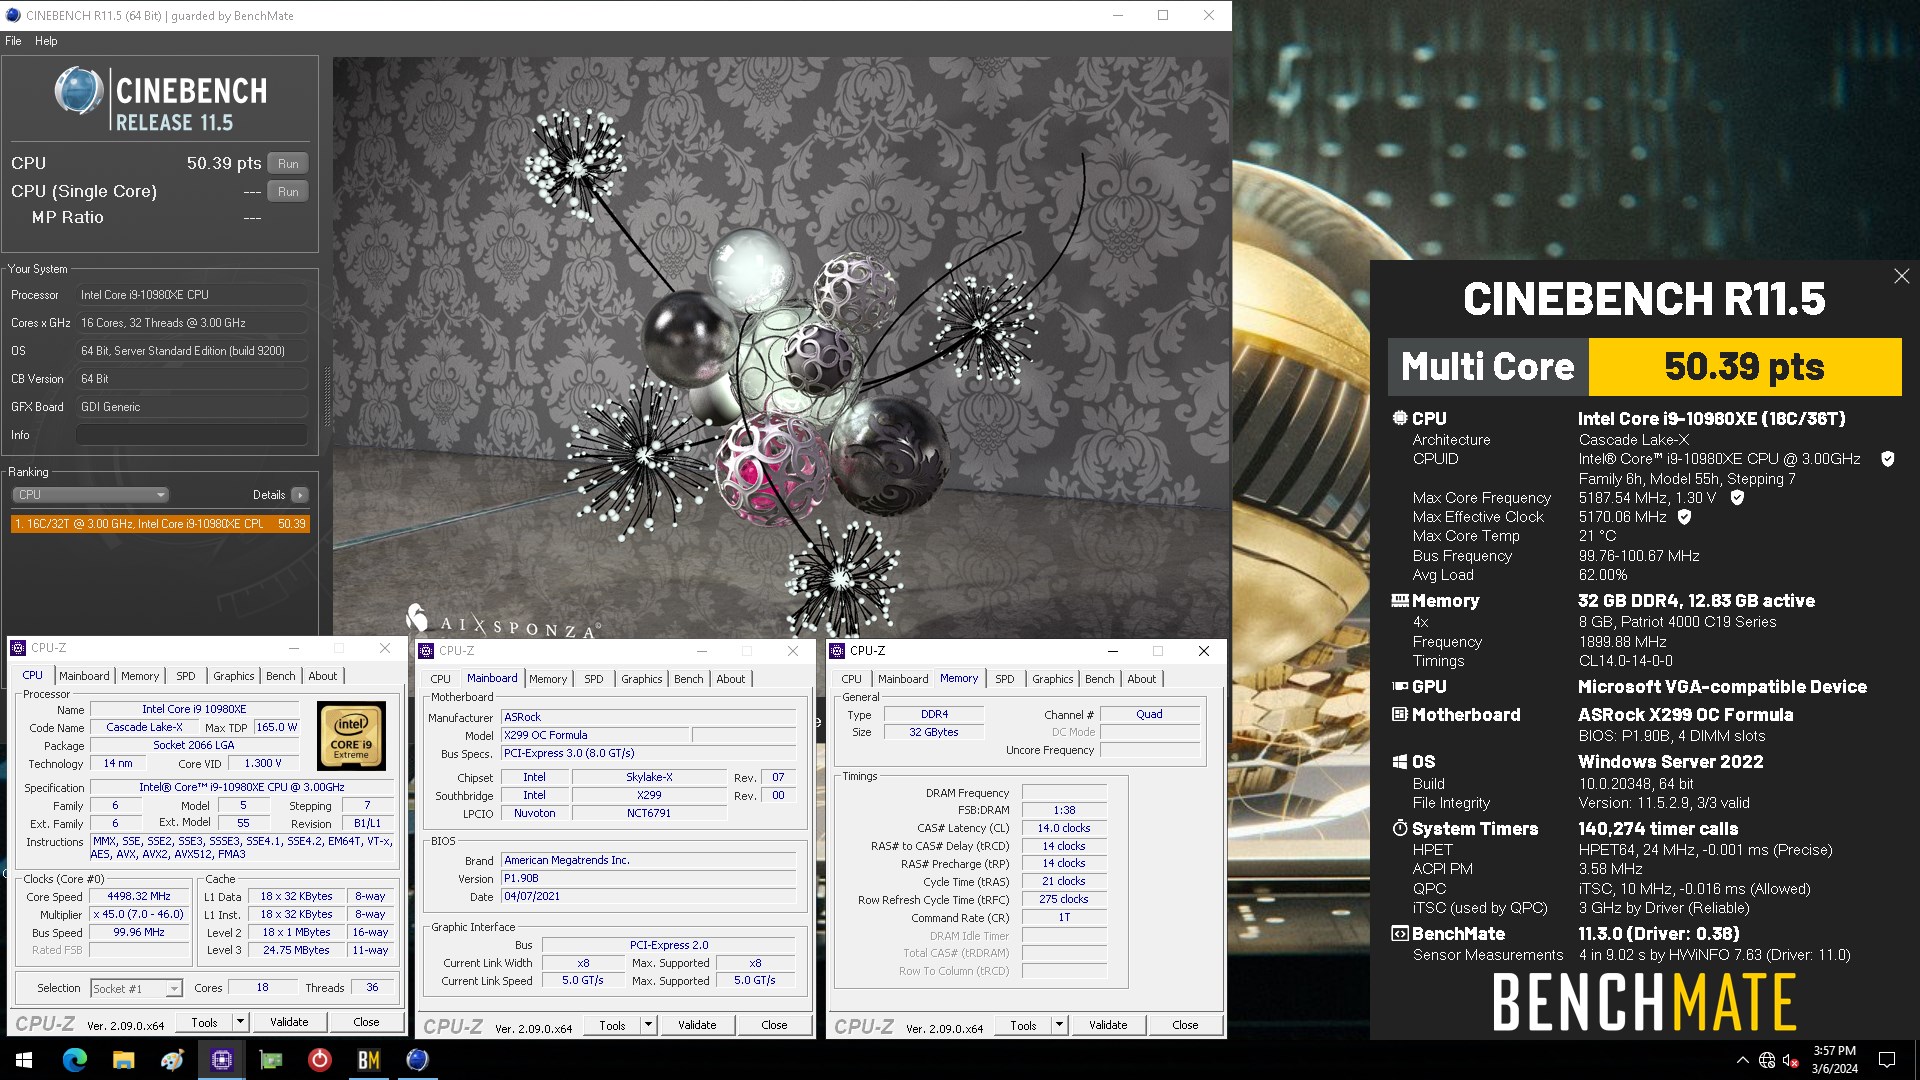
Task: Open Tools dropdown arrow in Mainboard CPU-Z window
Action: coord(648,1025)
